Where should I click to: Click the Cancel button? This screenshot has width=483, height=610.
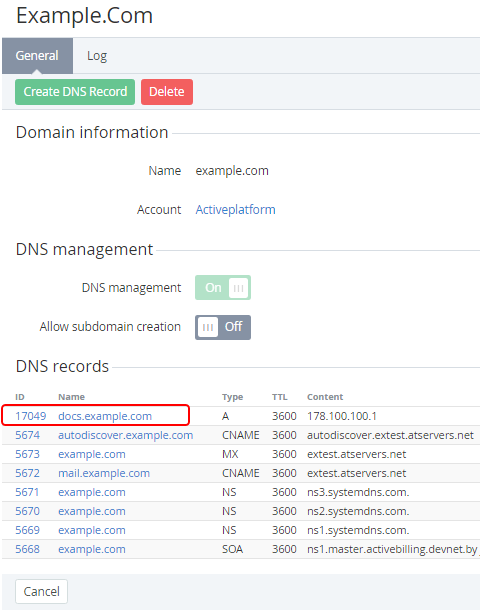42,591
